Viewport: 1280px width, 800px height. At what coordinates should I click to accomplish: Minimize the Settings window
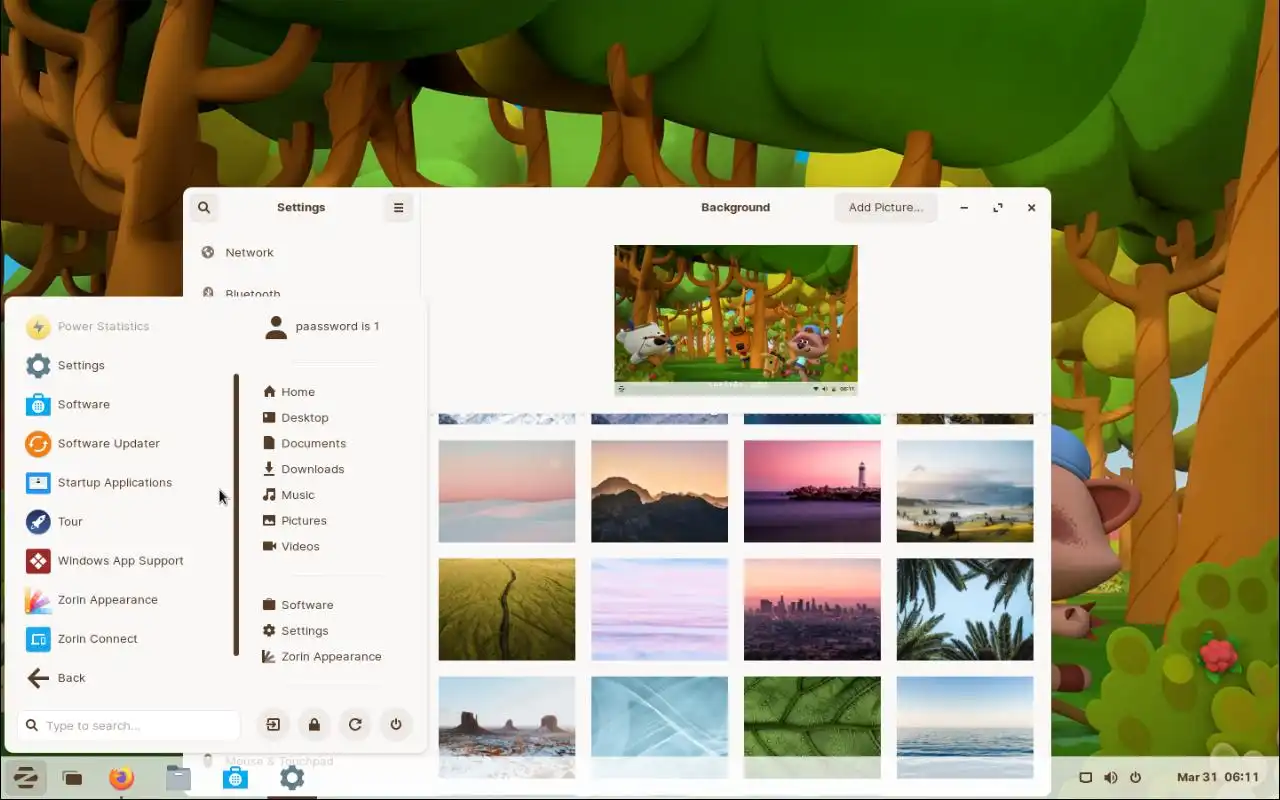point(964,207)
